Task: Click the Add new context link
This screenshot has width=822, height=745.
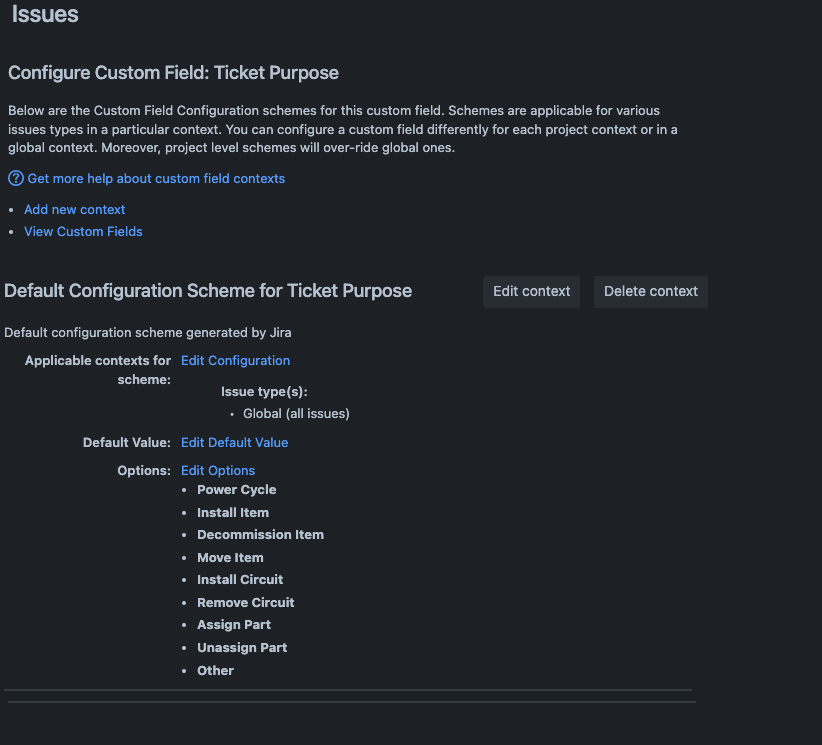Action: [x=75, y=209]
